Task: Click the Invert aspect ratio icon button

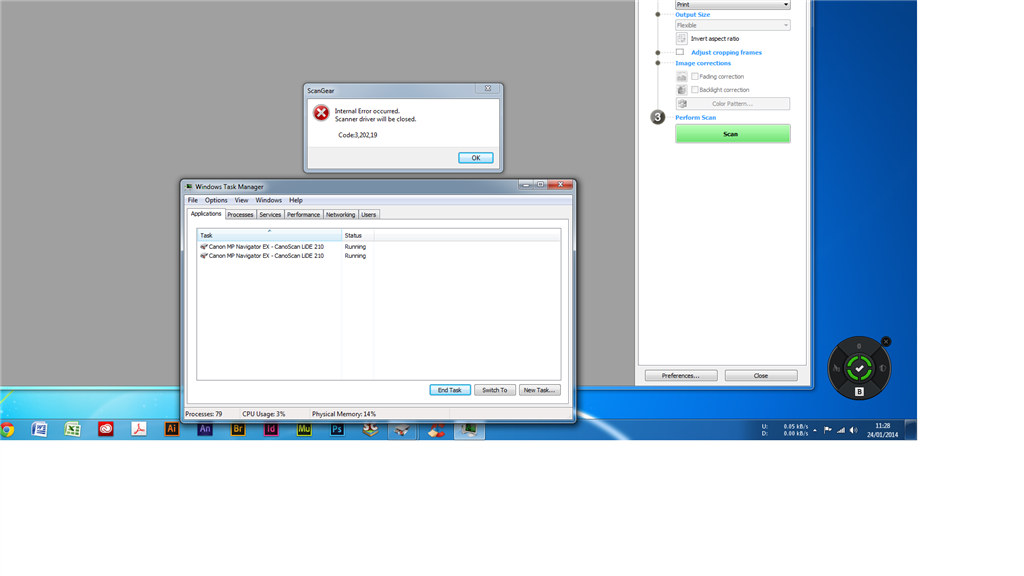Action: pyautogui.click(x=682, y=39)
